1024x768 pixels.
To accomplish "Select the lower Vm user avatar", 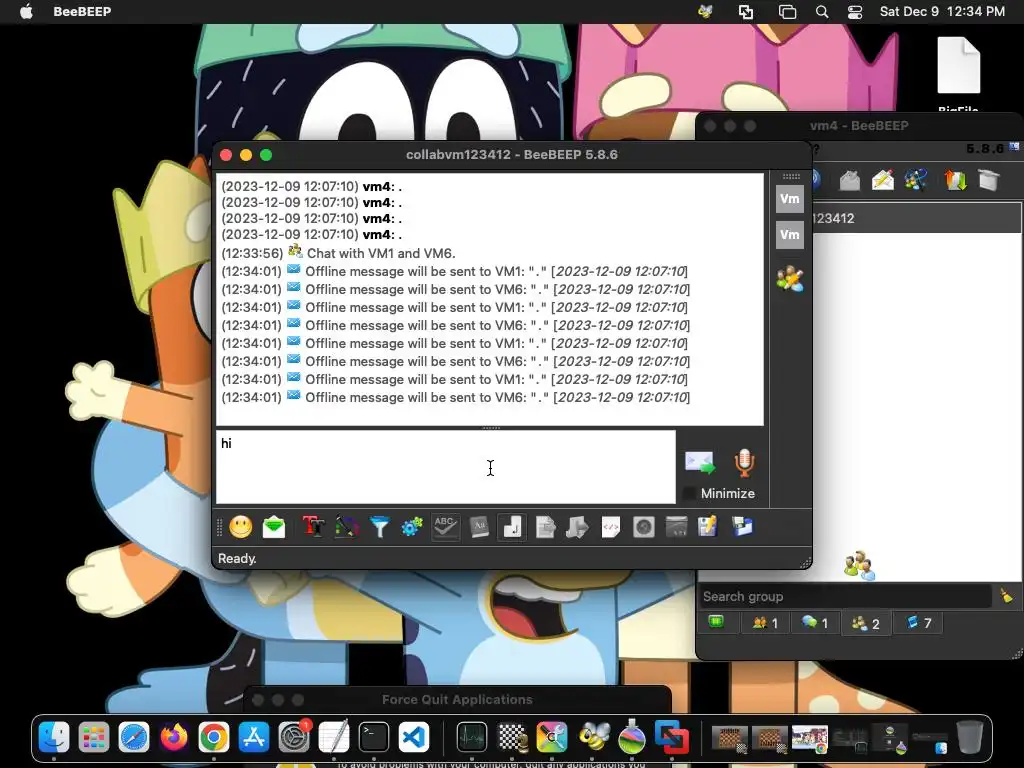I will pyautogui.click(x=790, y=235).
